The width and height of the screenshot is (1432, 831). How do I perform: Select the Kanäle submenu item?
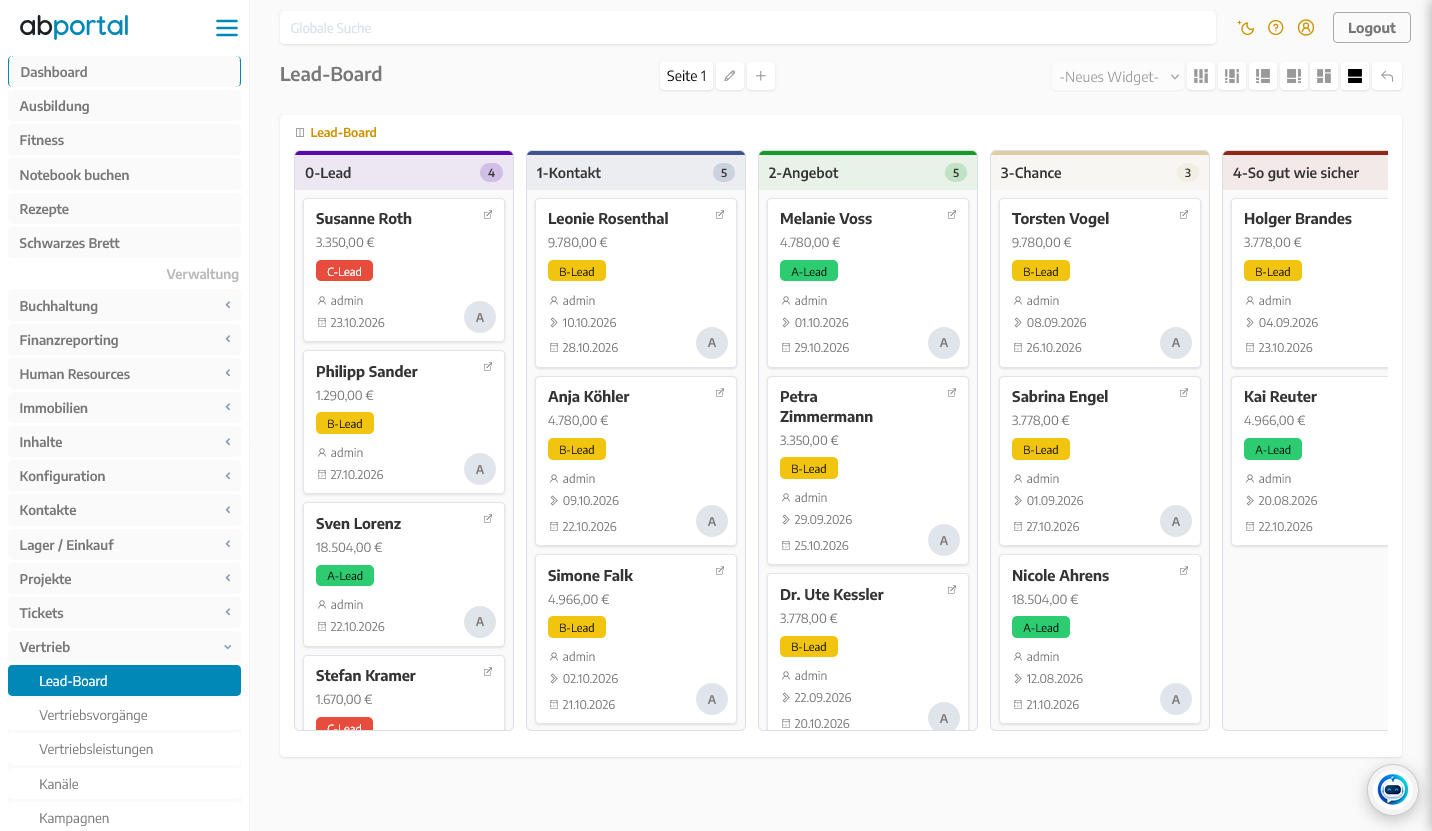[124, 784]
